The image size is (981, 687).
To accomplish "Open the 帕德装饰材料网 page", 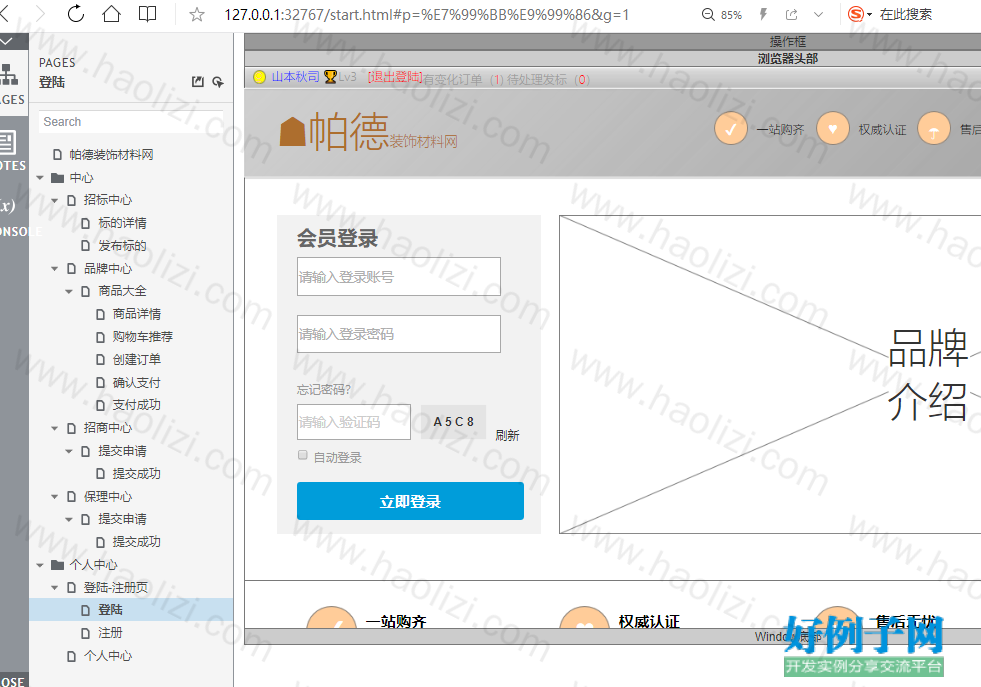I will (111, 155).
